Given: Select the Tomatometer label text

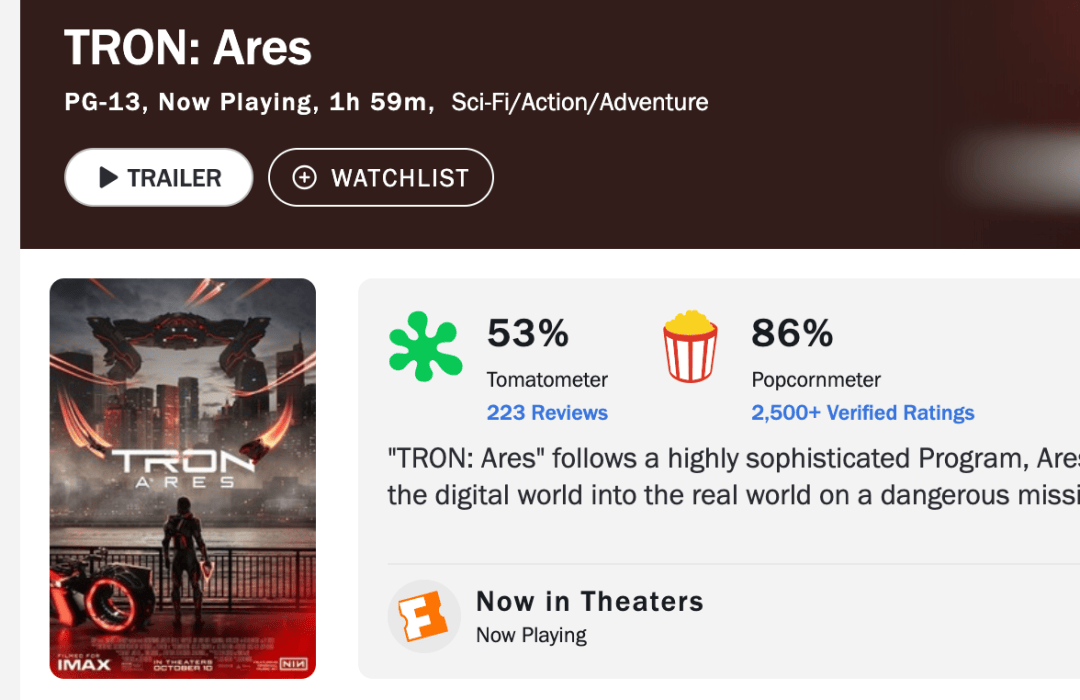Looking at the screenshot, I should pos(547,380).
